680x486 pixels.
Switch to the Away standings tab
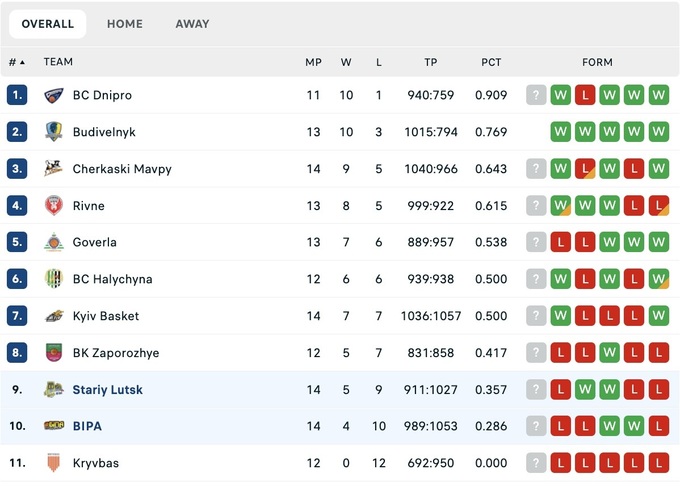tap(192, 24)
